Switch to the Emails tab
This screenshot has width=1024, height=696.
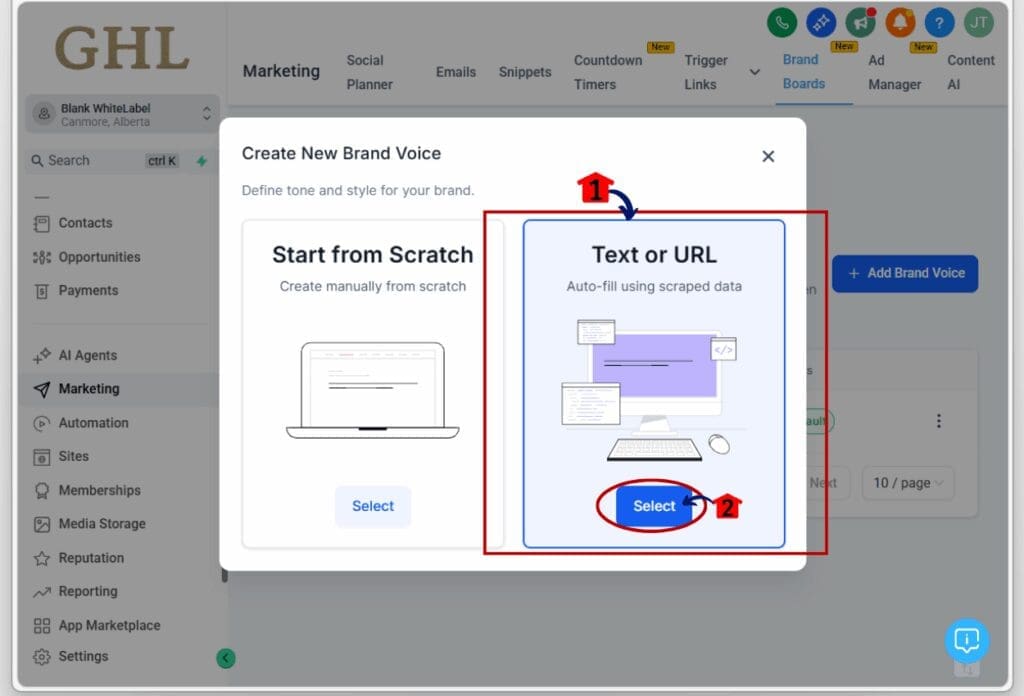pos(456,72)
